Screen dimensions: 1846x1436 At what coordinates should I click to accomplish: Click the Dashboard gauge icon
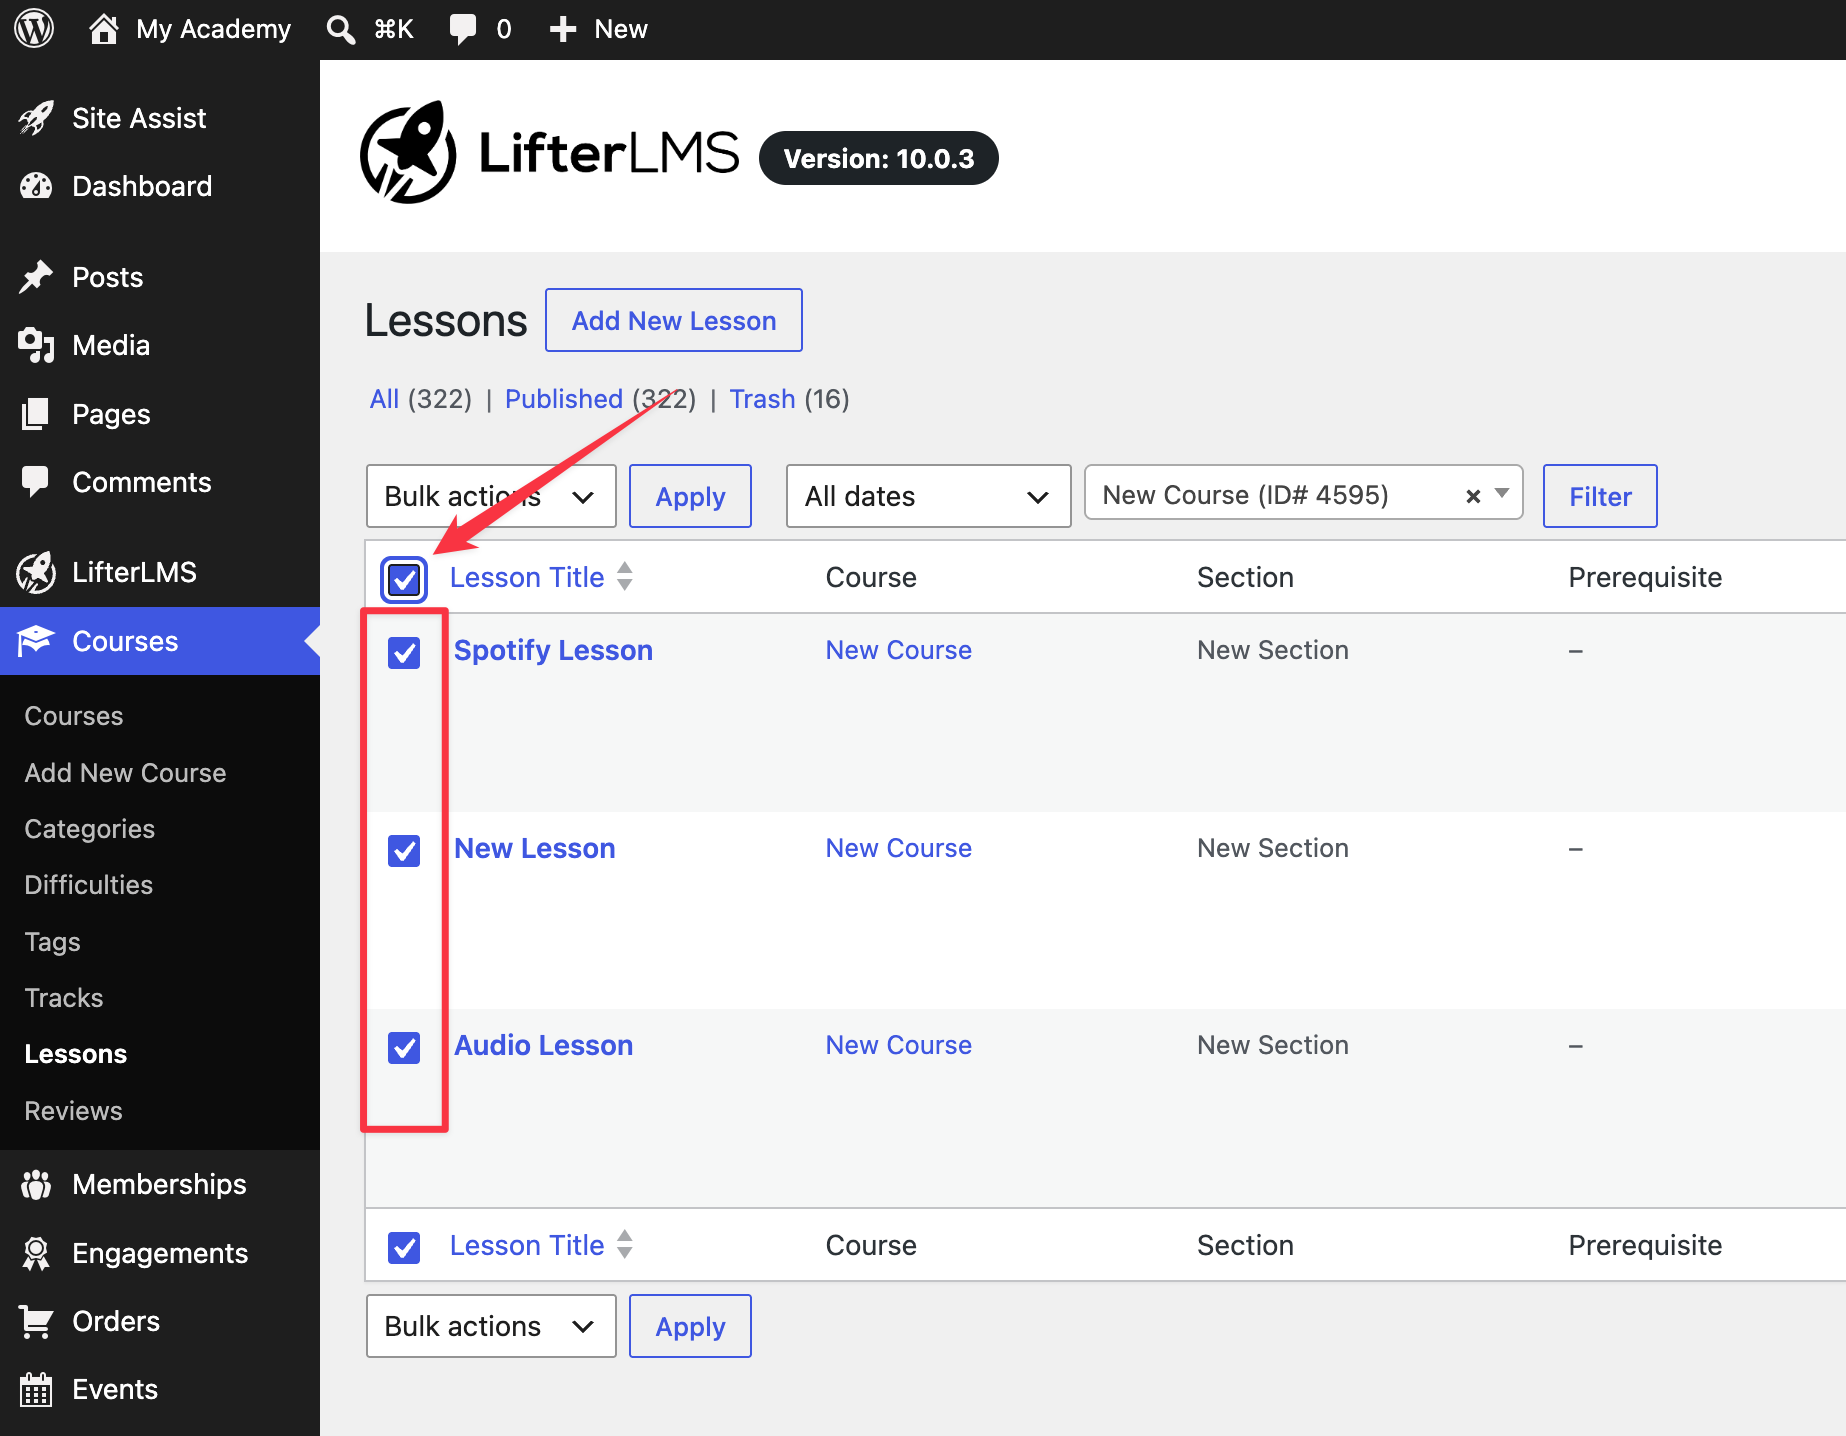(36, 186)
